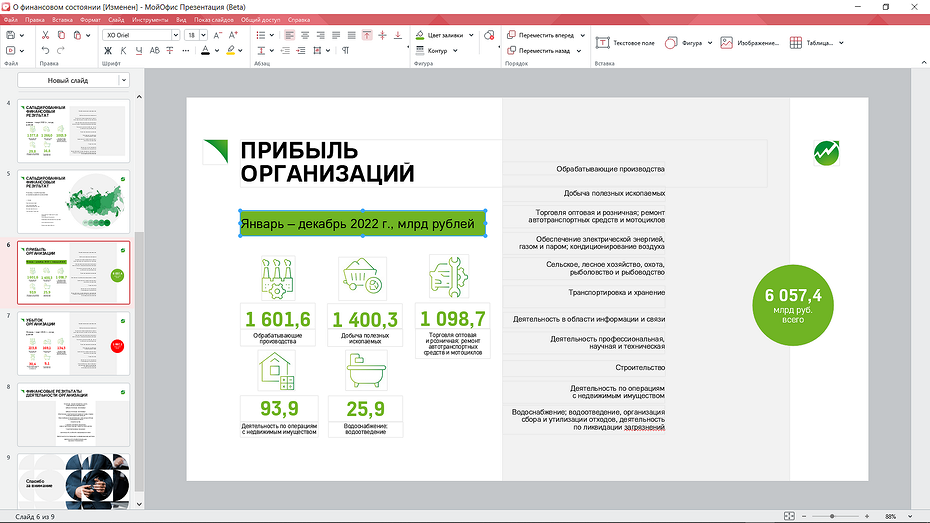Image resolution: width=930 pixels, height=523 pixels.
Task: Toggle vertical align middle
Action: (383, 36)
